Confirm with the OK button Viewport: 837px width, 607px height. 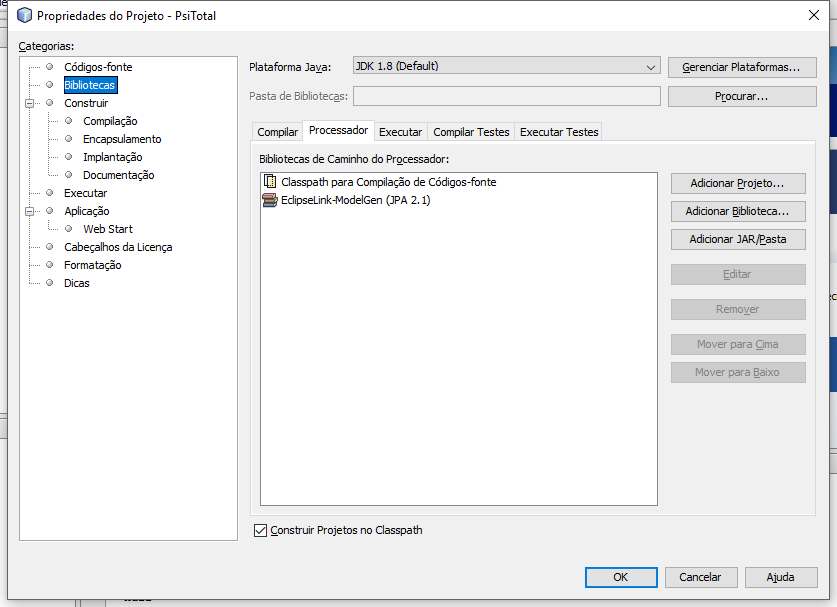click(621, 577)
